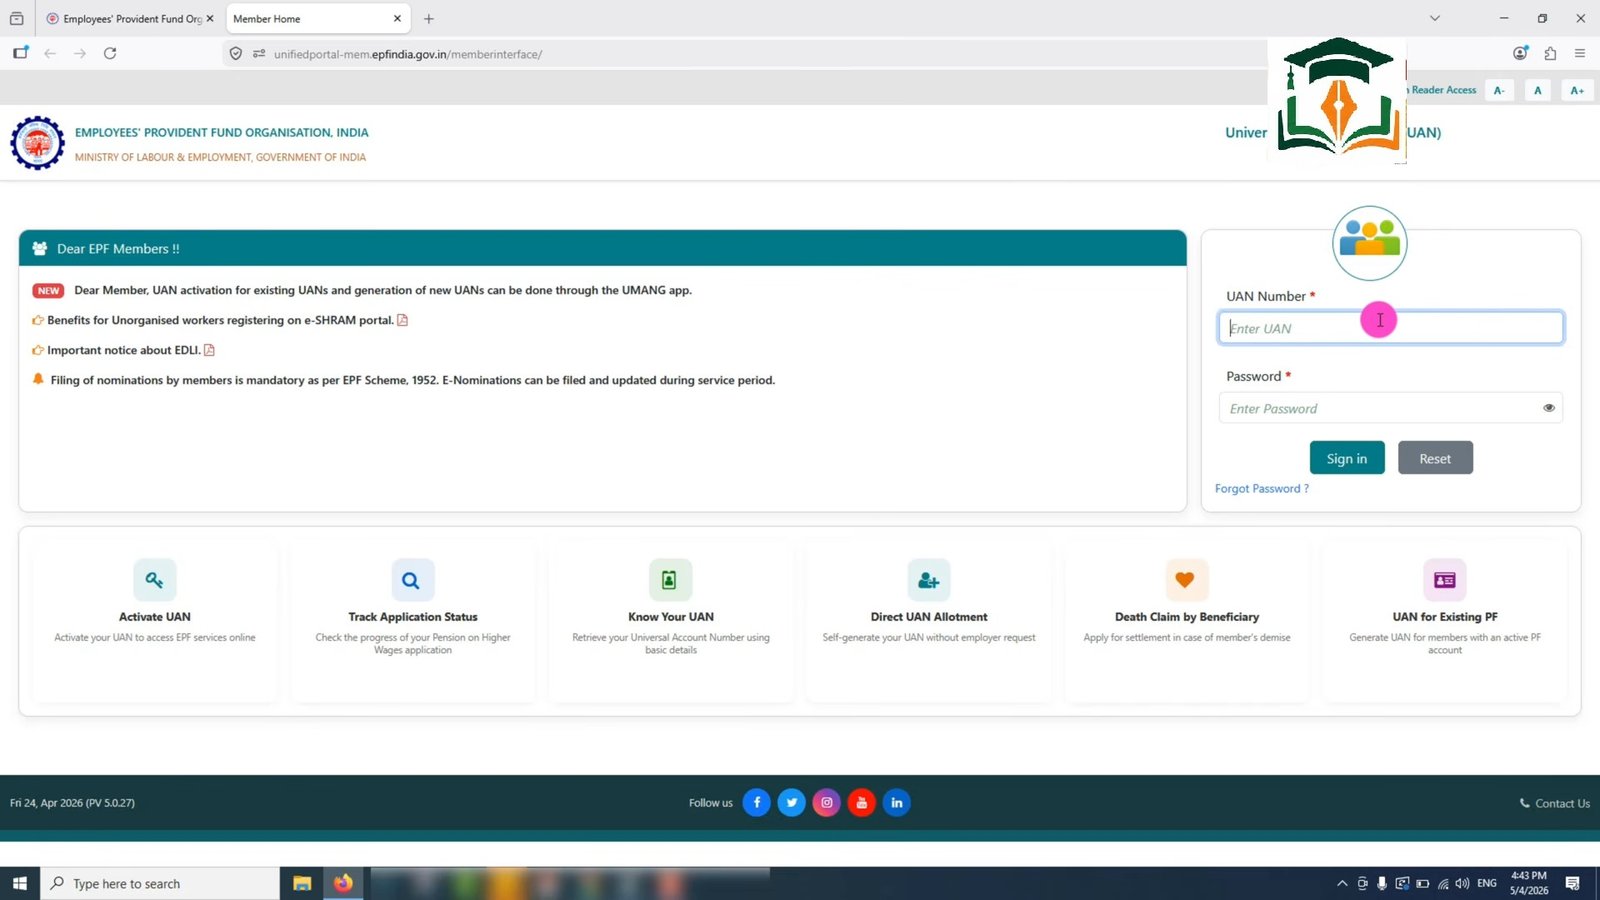Open the Facebook follow icon

click(757, 802)
